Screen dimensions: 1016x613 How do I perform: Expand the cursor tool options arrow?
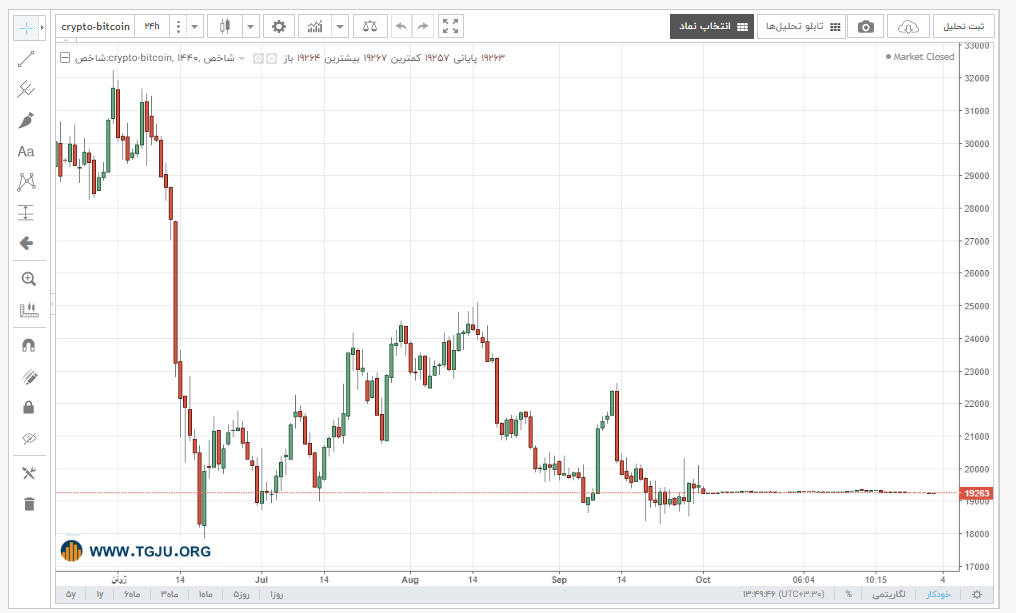pos(42,27)
